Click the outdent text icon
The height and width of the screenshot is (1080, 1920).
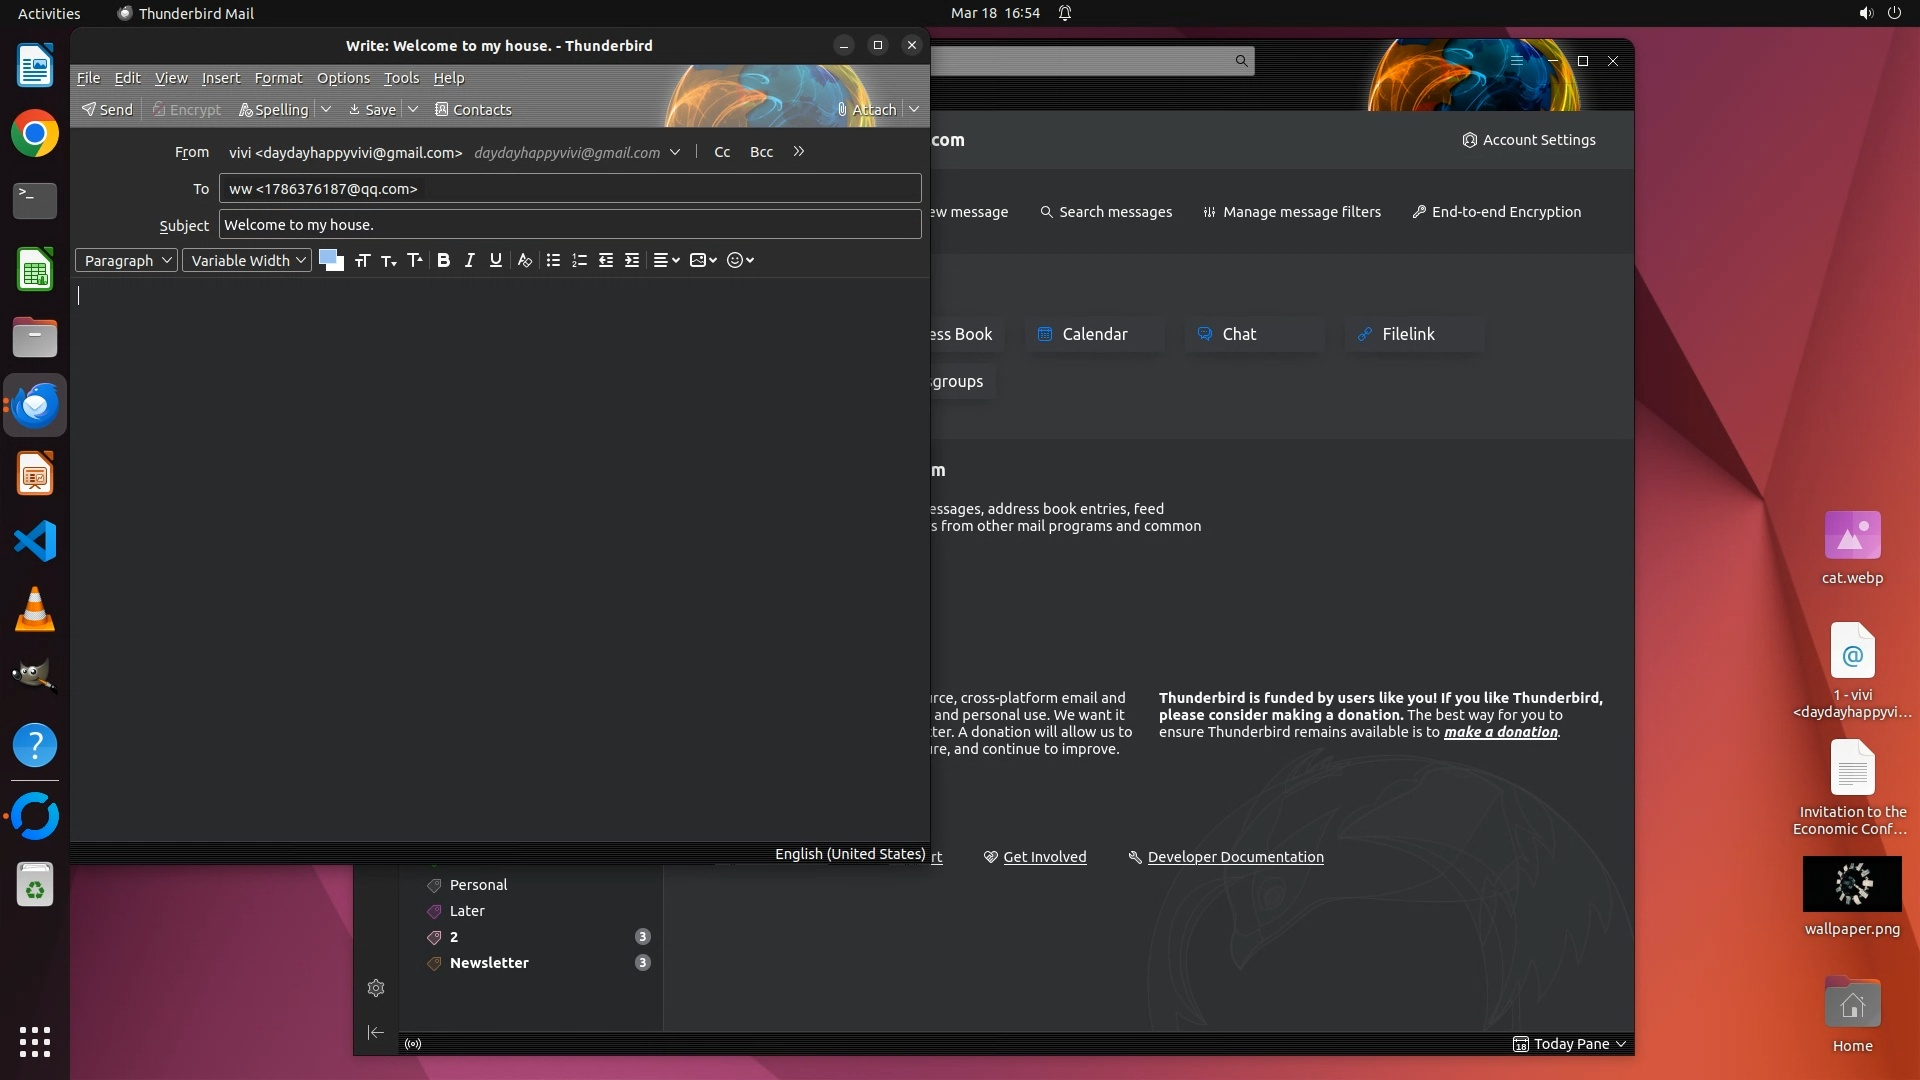pyautogui.click(x=605, y=260)
